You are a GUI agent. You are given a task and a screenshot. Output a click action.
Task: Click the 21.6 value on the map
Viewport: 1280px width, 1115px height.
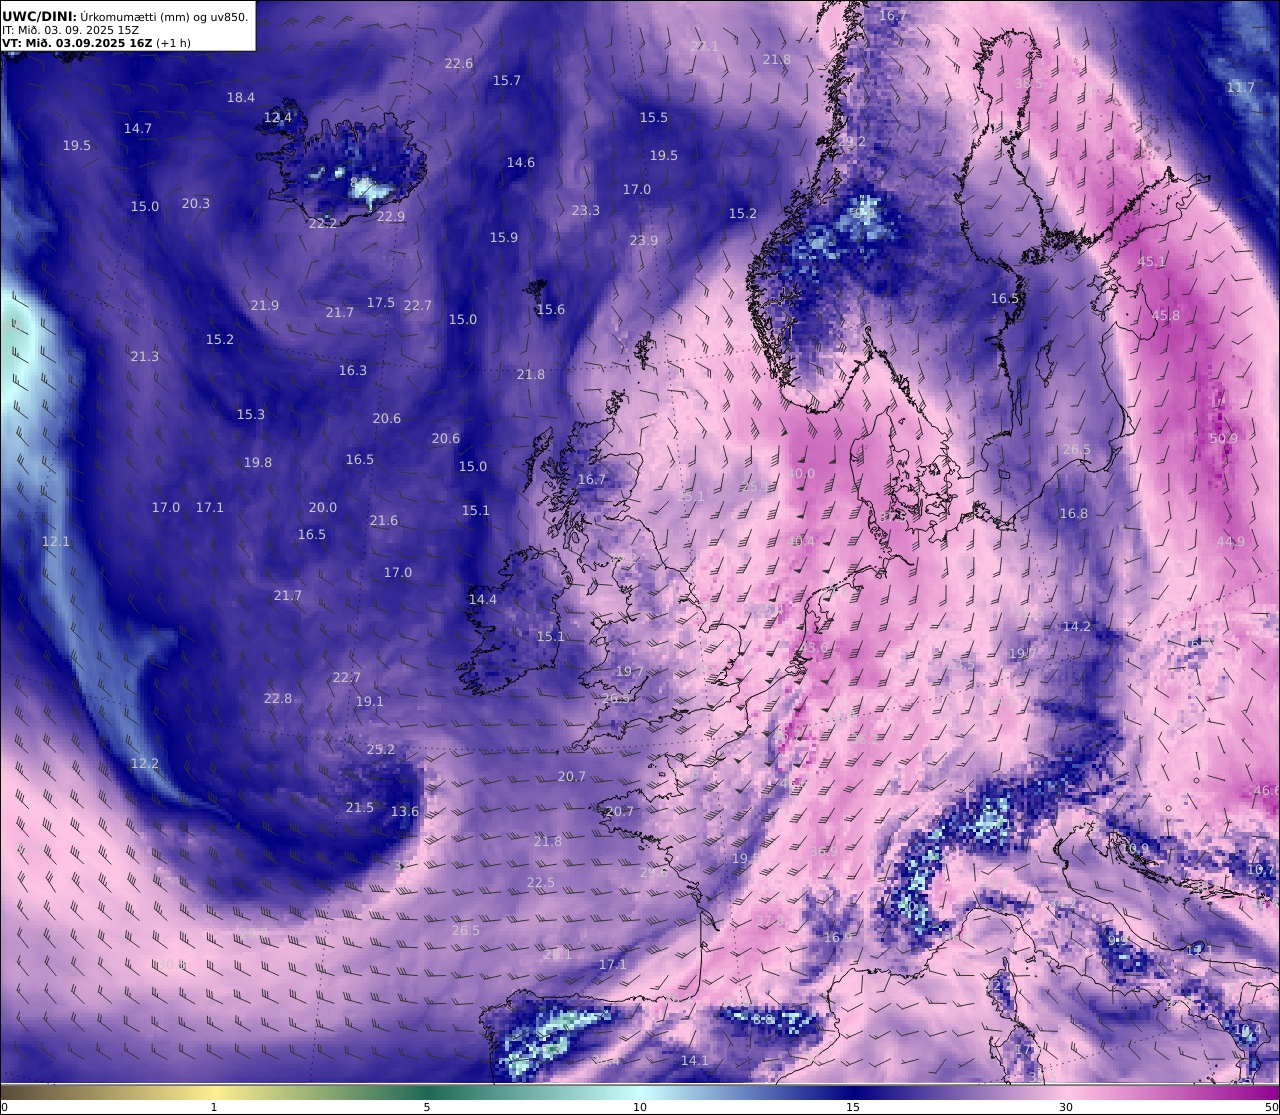[x=384, y=521]
